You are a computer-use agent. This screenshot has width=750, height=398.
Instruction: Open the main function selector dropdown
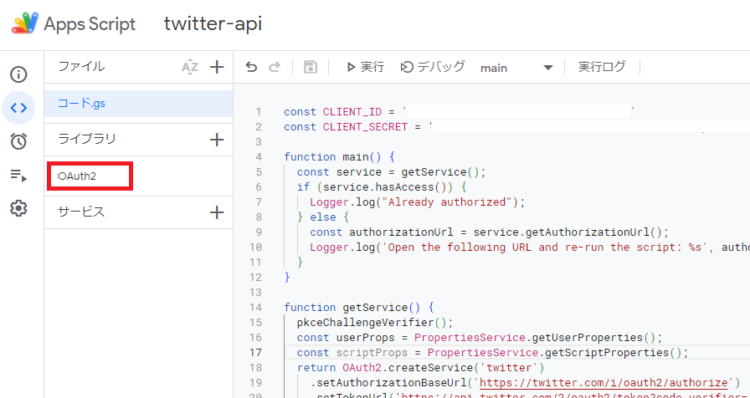pyautogui.click(x=517, y=68)
